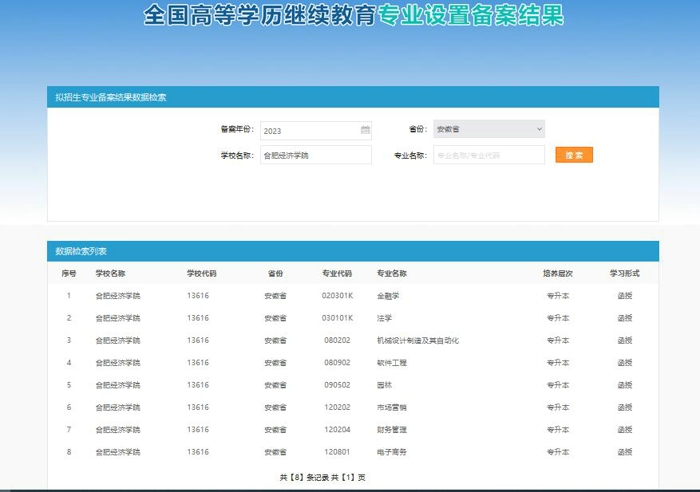Screen dimensions: 700x492
Task: Select major name 机械设计制造及其自动化
Action: tap(418, 340)
